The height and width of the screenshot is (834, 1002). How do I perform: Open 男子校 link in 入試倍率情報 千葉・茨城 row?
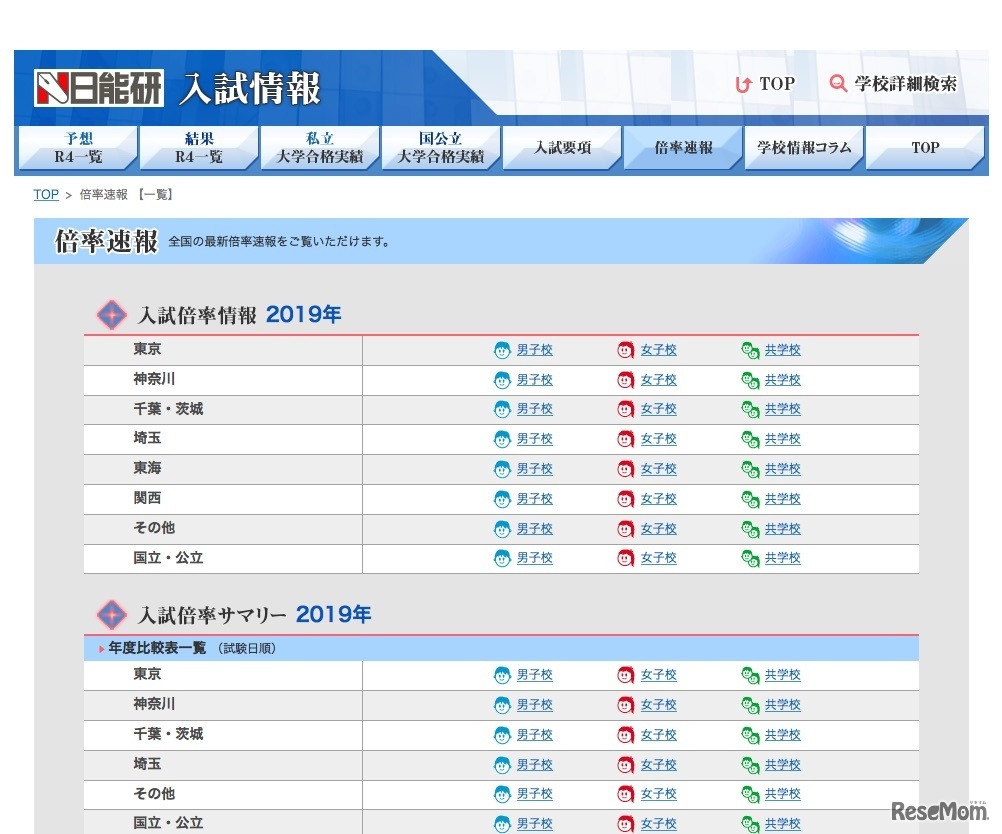pos(534,409)
